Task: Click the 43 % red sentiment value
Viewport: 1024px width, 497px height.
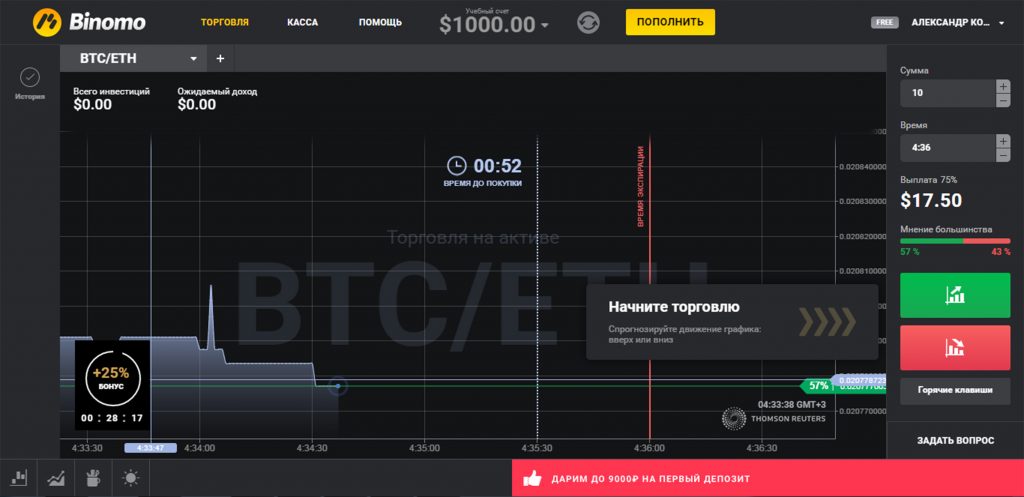Action: [1000, 252]
